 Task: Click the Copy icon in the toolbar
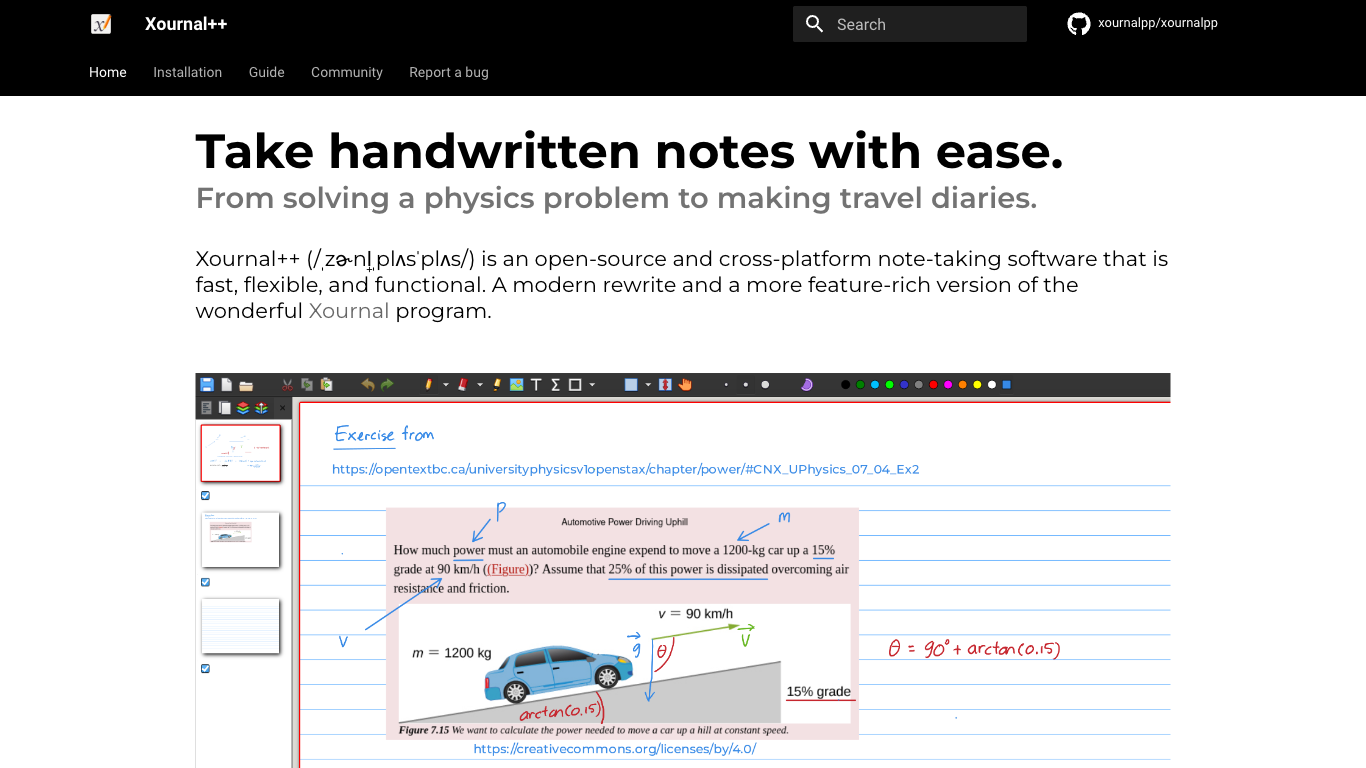(307, 385)
